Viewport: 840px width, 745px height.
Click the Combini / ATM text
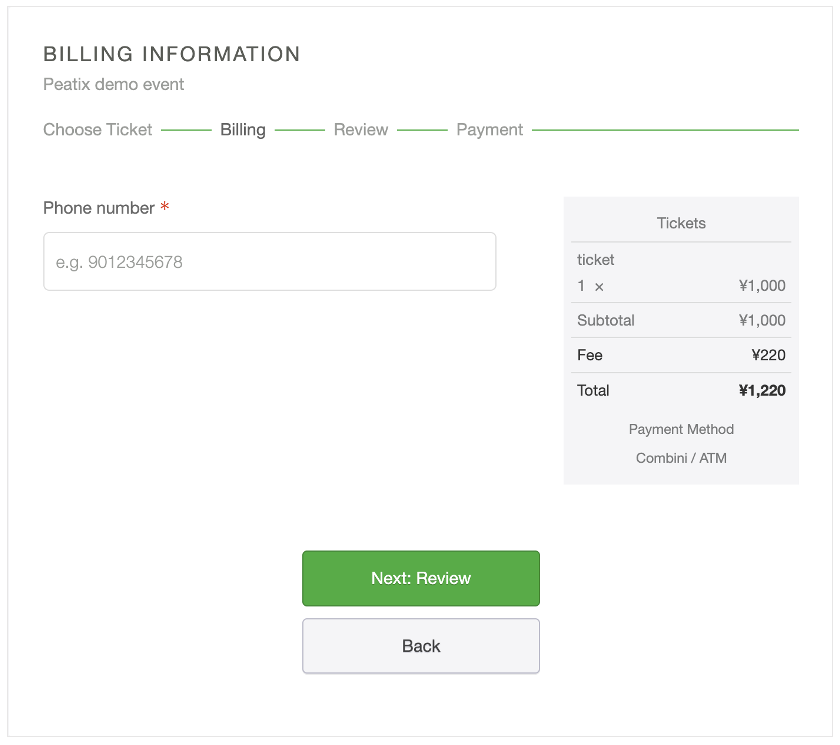pos(681,458)
